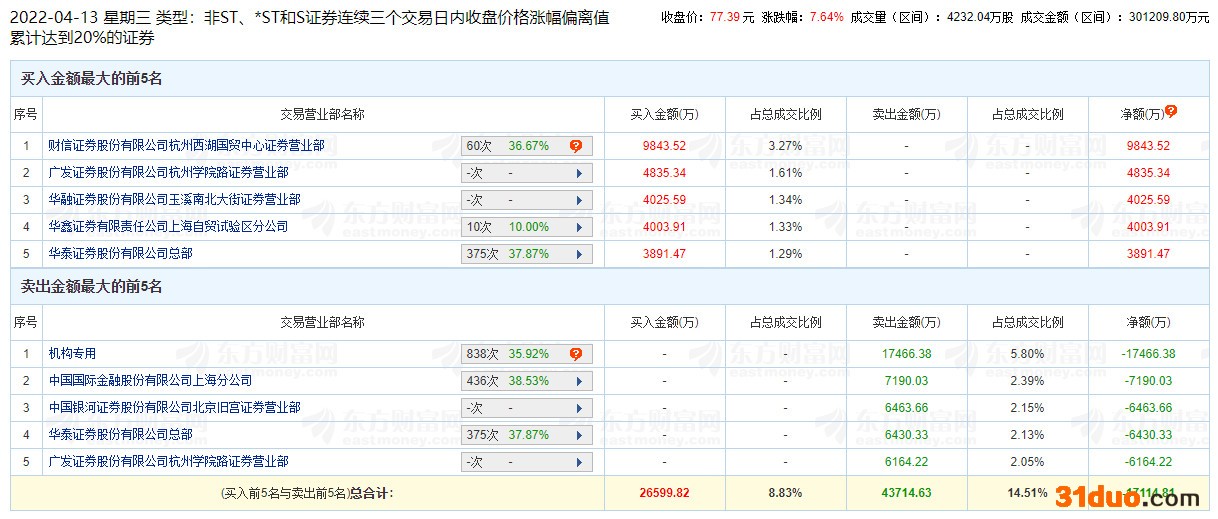Click the arrow icon in the 华融证券 row
The width and height of the screenshot is (1218, 519).
(x=579, y=200)
